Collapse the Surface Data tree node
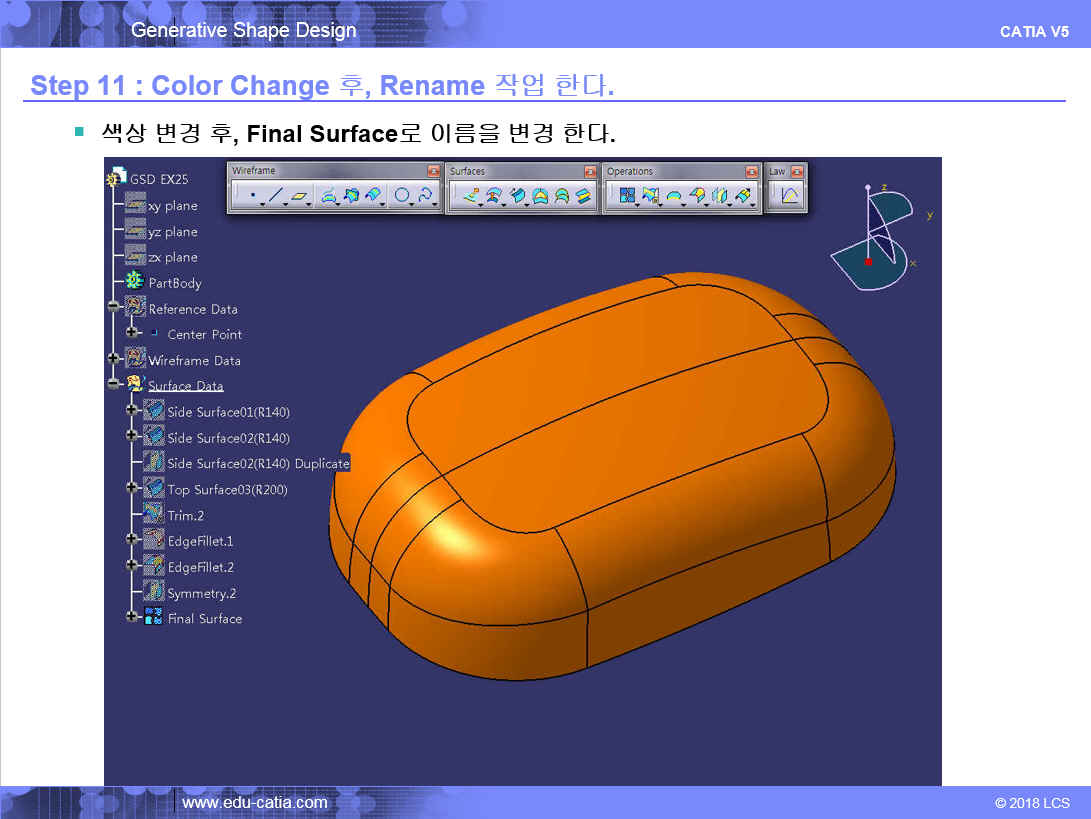1091x819 pixels. (114, 385)
